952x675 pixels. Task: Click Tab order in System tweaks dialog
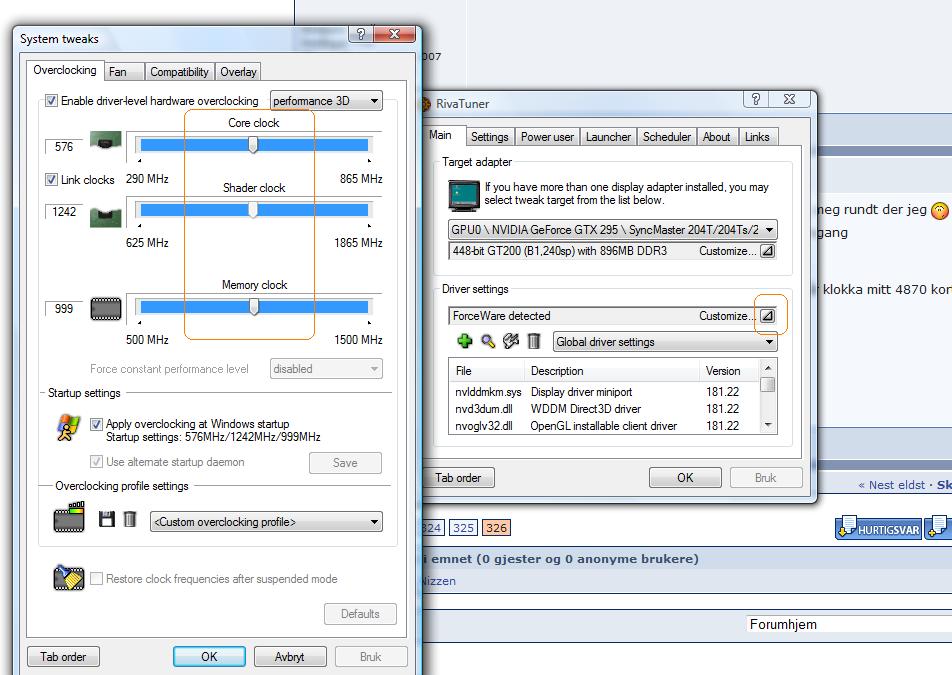(63, 657)
